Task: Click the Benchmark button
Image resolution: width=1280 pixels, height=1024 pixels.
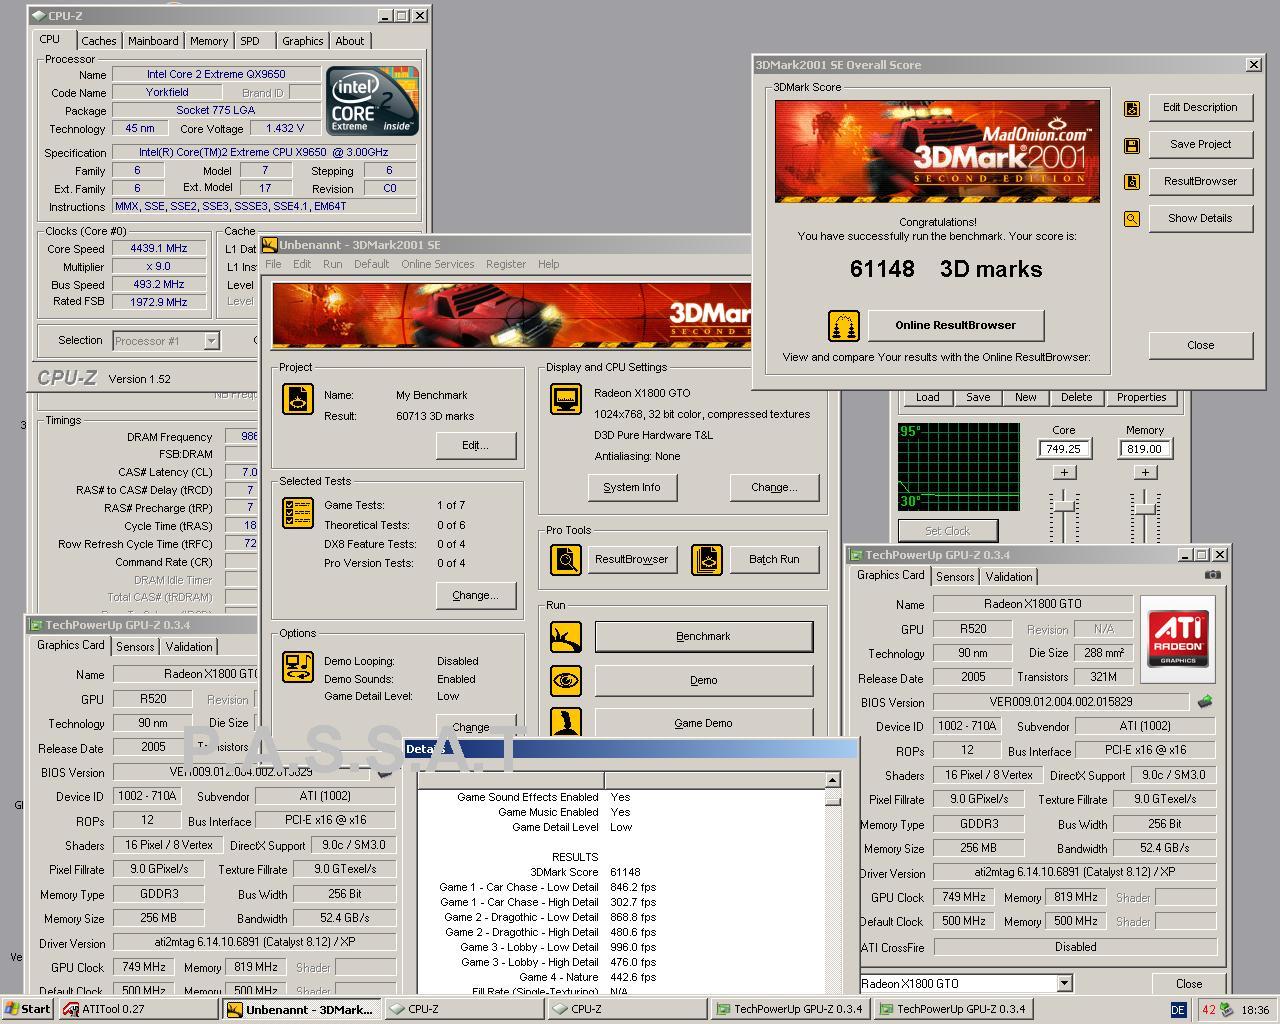Action: [x=703, y=637]
